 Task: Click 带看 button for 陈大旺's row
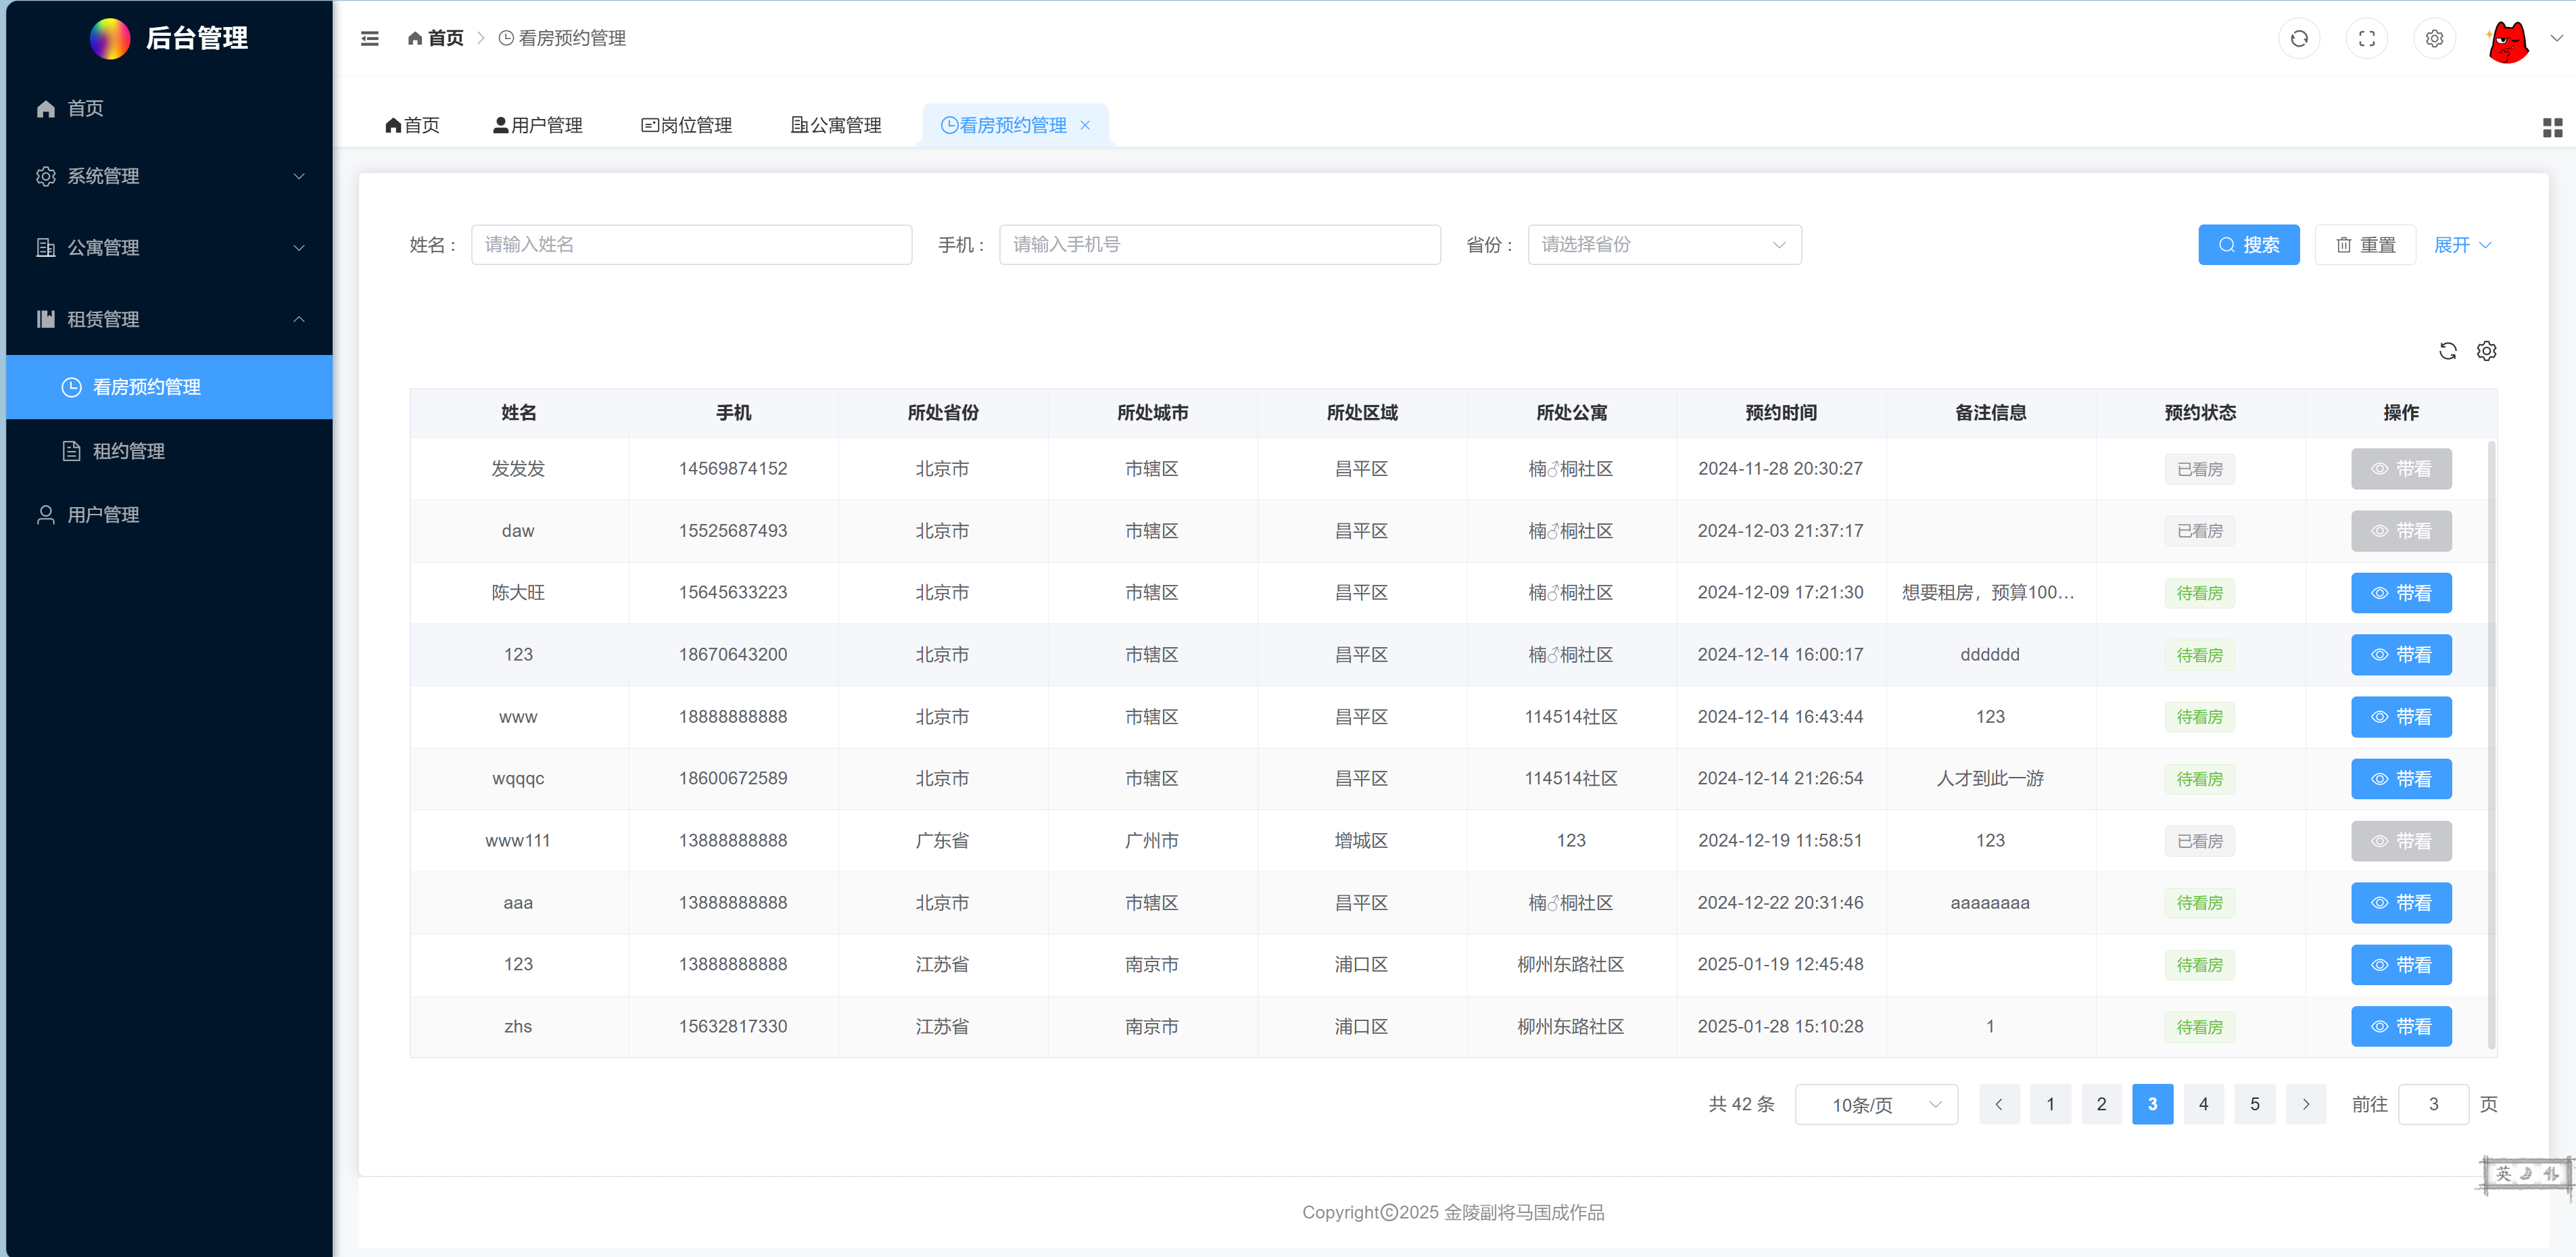coord(2401,592)
